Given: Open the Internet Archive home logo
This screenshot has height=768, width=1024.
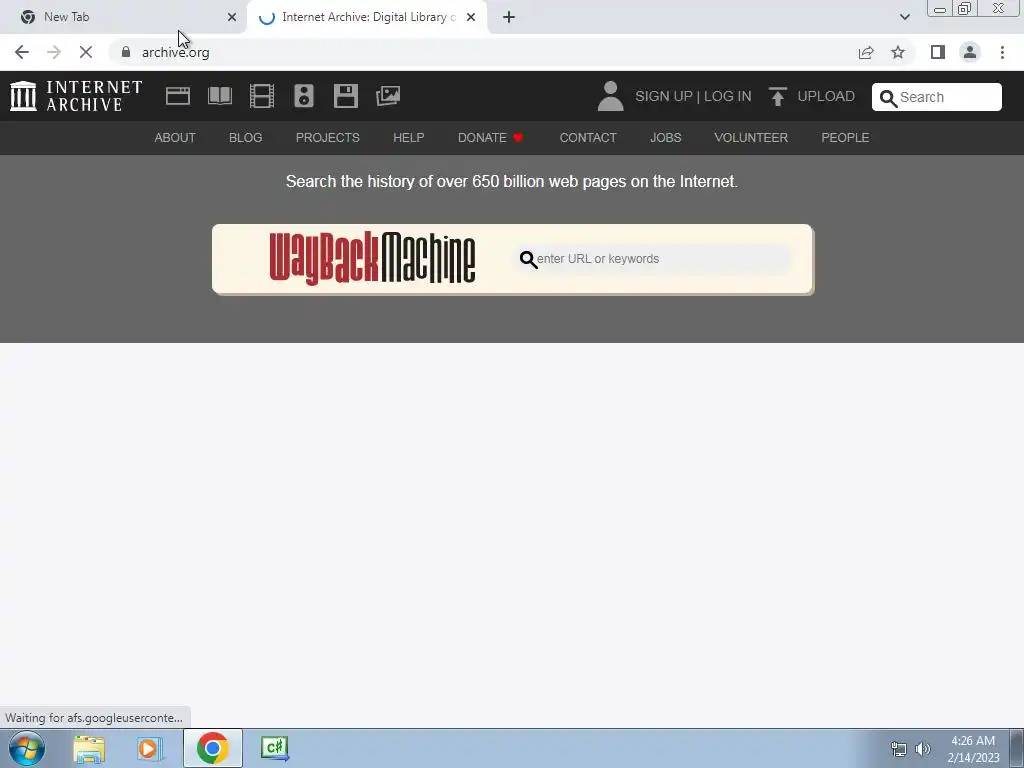Looking at the screenshot, I should pyautogui.click(x=76, y=96).
